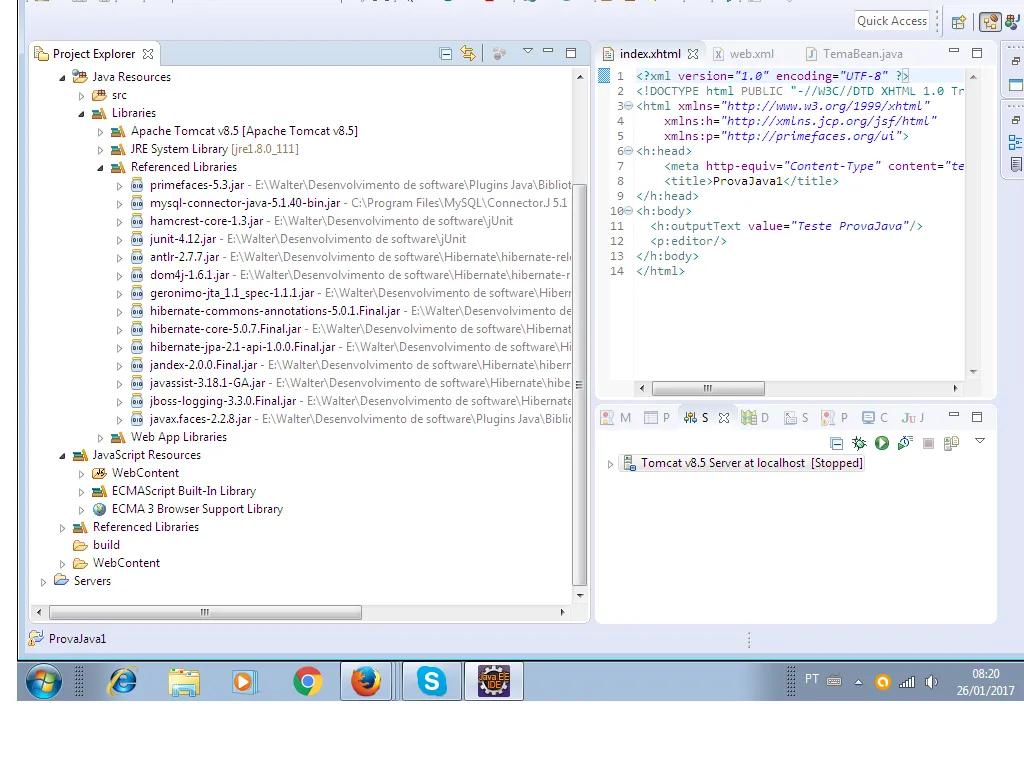Click the Open Perspective icon
Image resolution: width=1024 pixels, height=768 pixels.
(x=959, y=21)
